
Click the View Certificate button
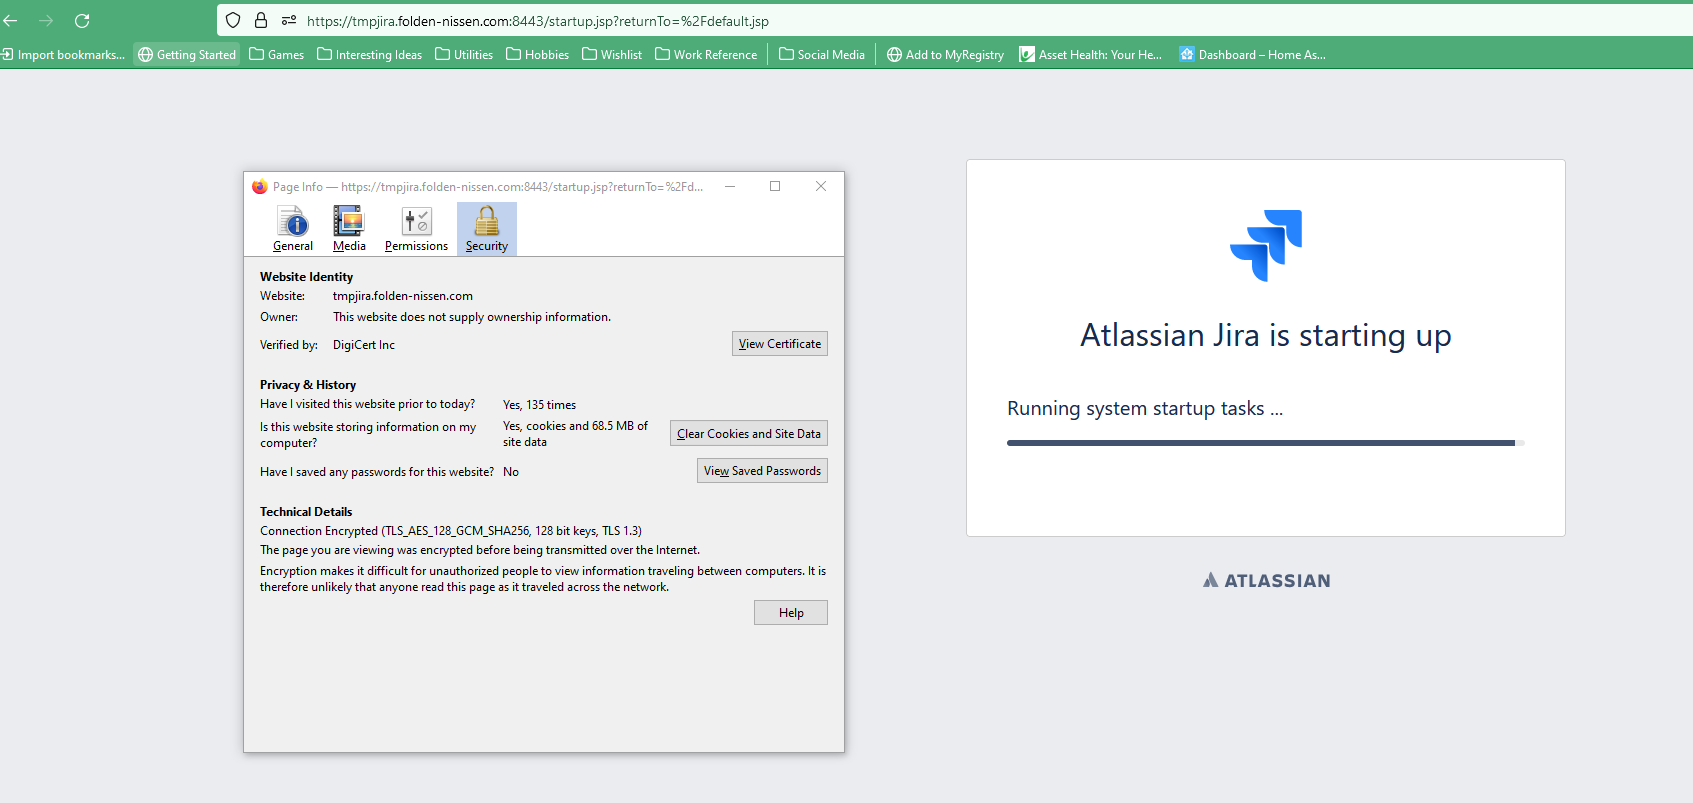(x=779, y=344)
